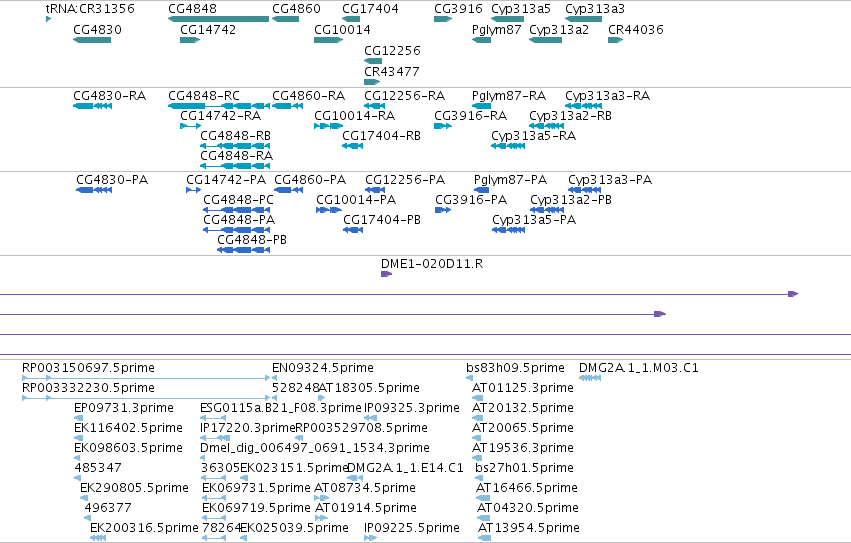Screen dimensions: 851x543
Task: Click the CG3916 gene label
Action: [459, 9]
